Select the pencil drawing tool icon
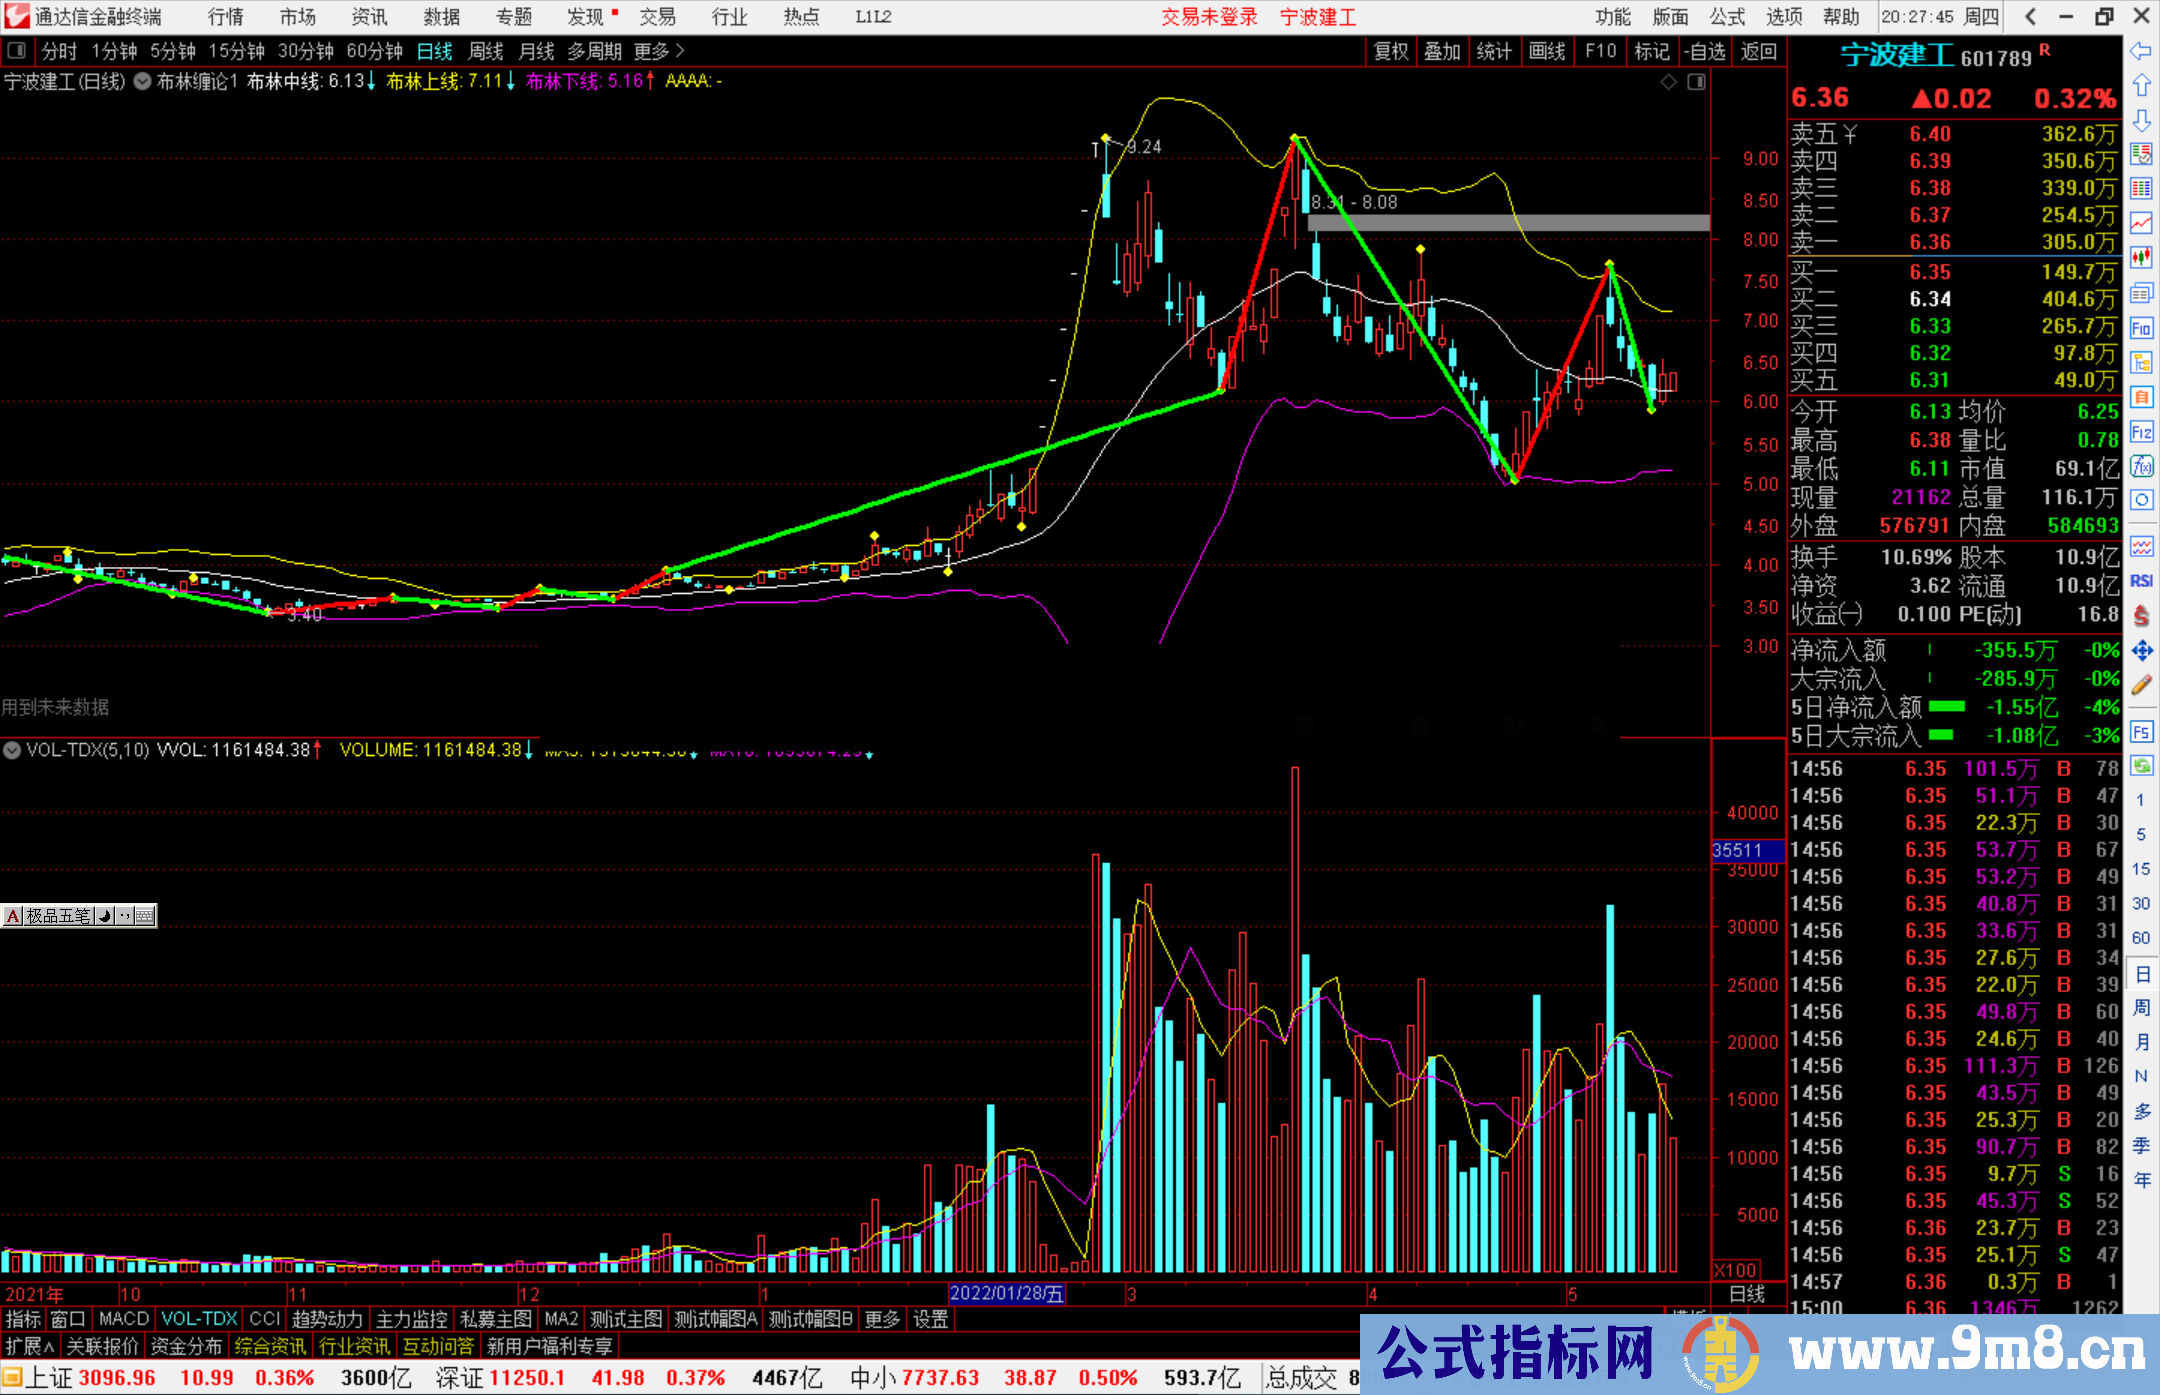 [x=2141, y=685]
